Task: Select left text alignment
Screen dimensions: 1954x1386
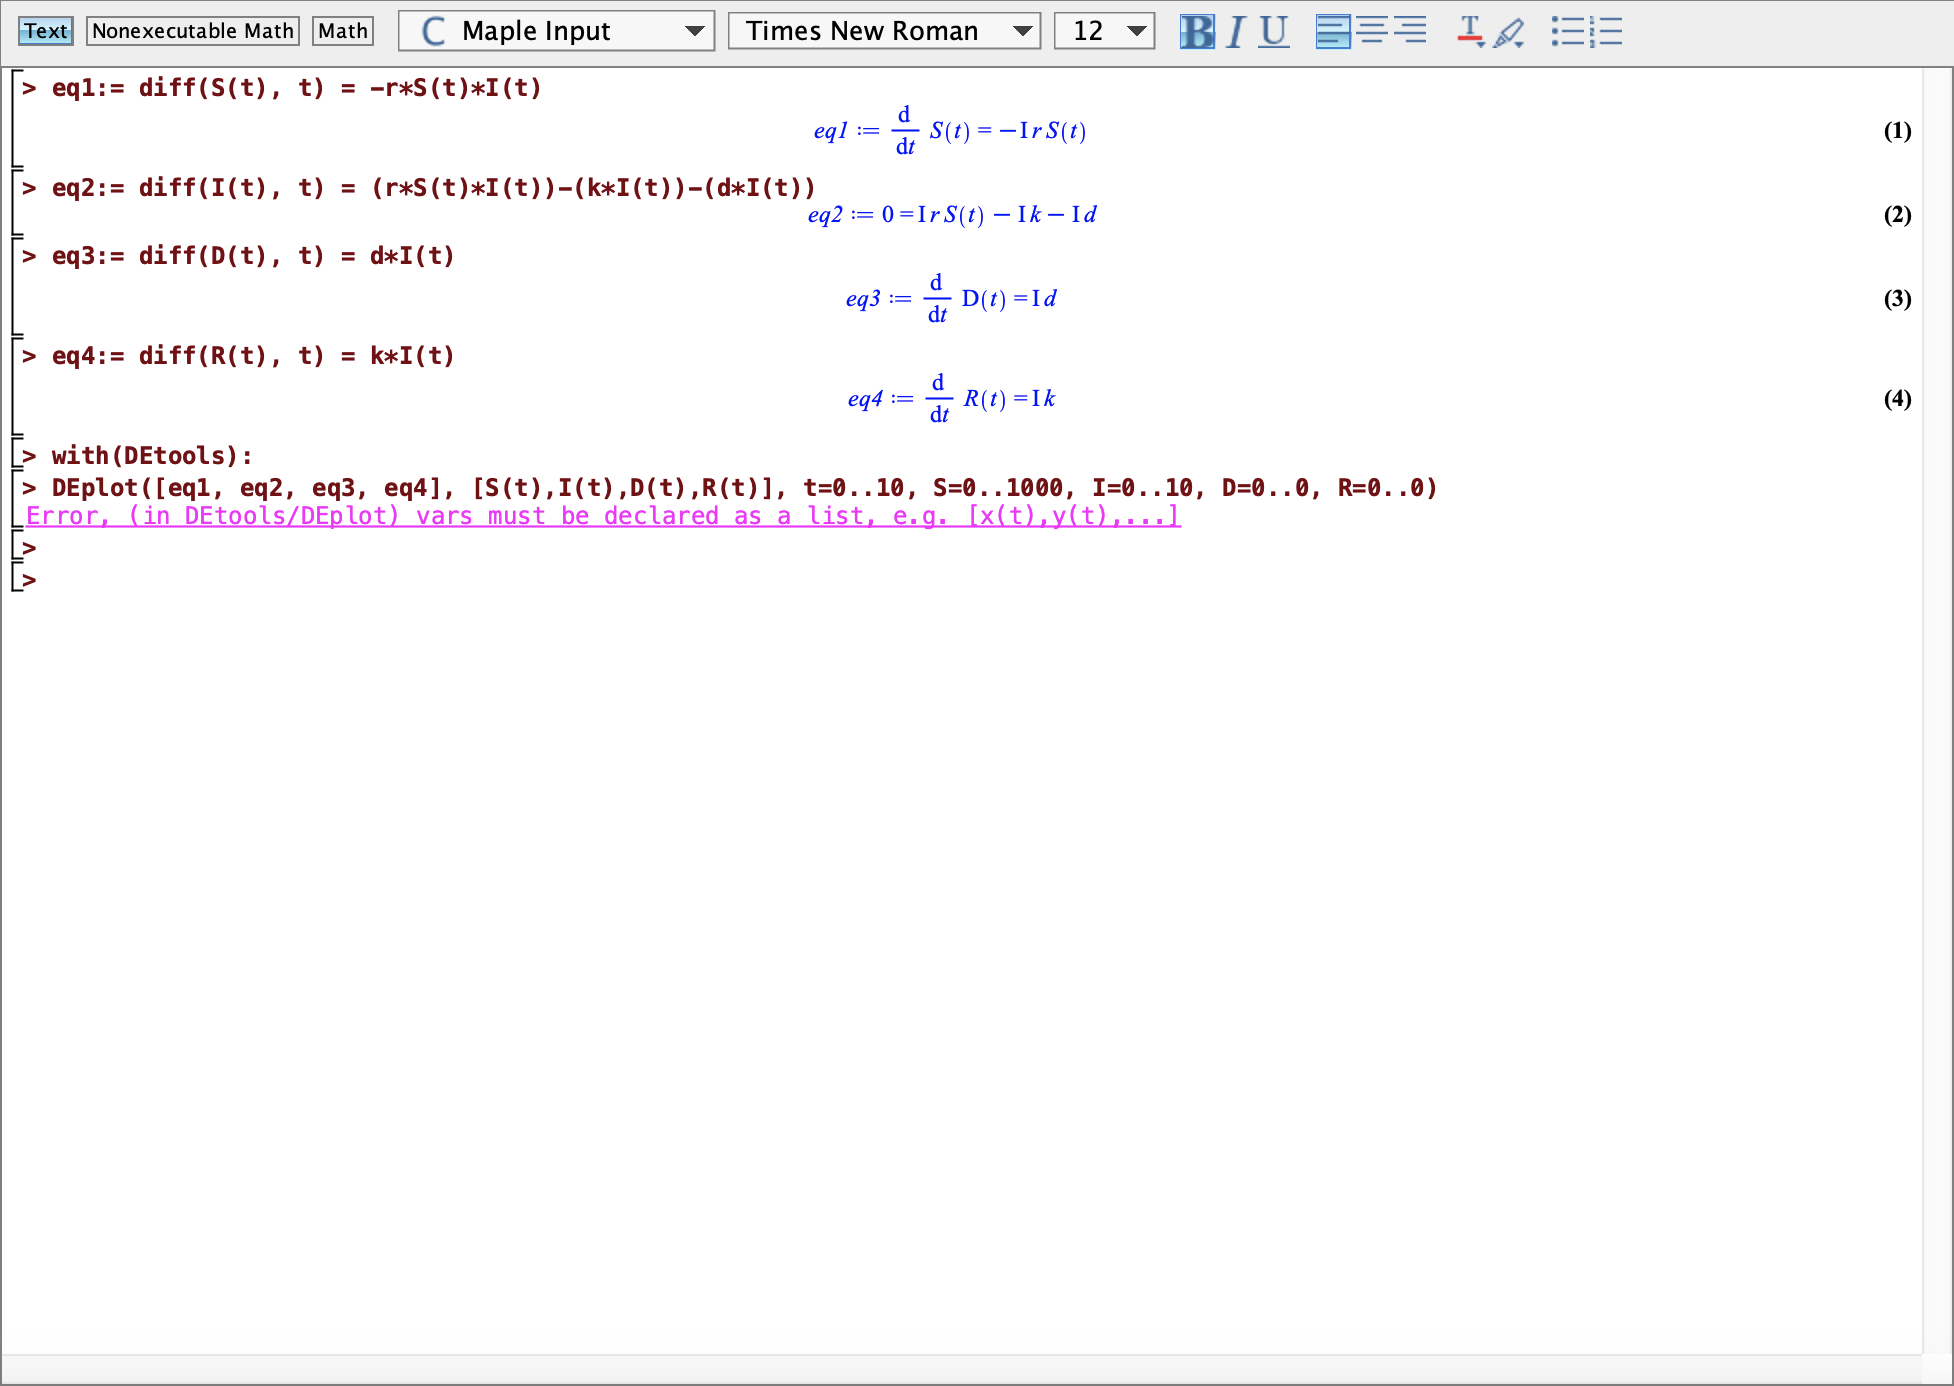Action: [x=1332, y=31]
